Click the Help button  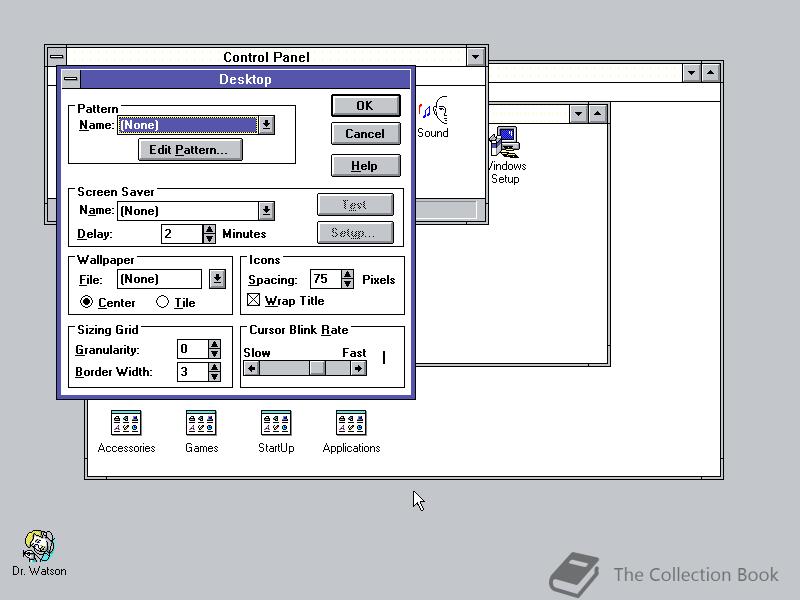click(x=365, y=166)
